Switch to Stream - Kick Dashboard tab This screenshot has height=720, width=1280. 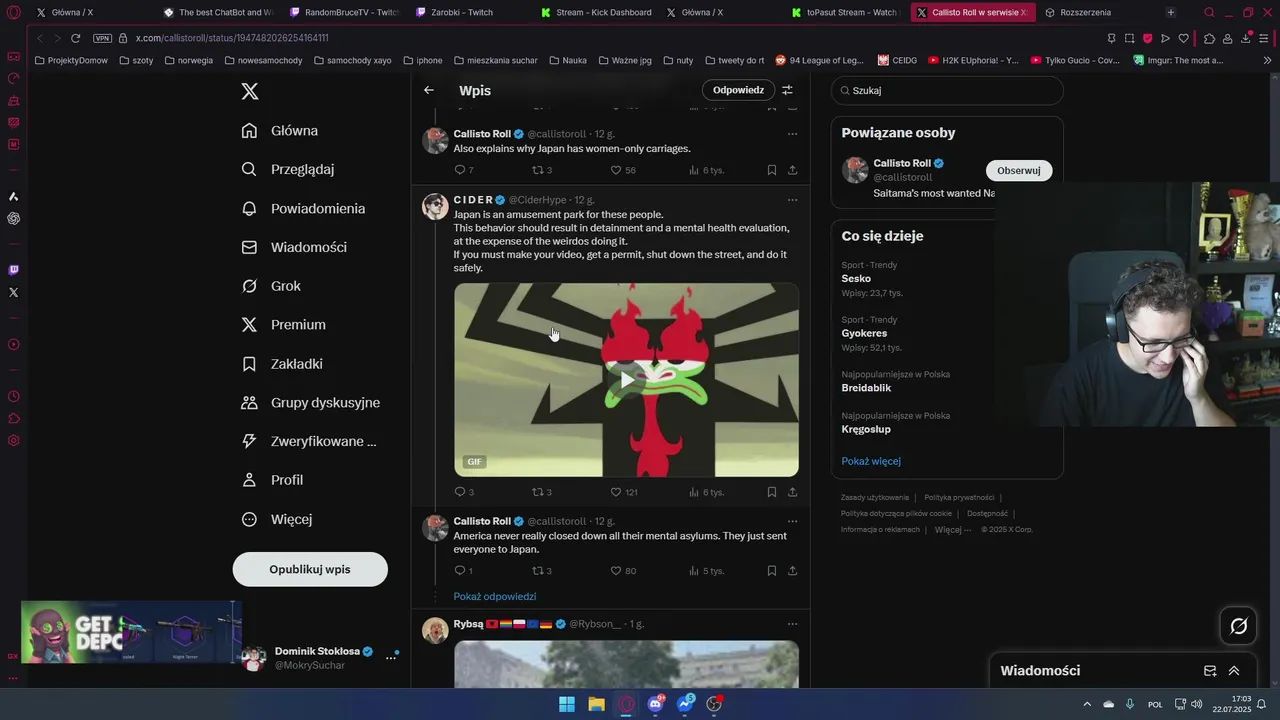click(603, 12)
